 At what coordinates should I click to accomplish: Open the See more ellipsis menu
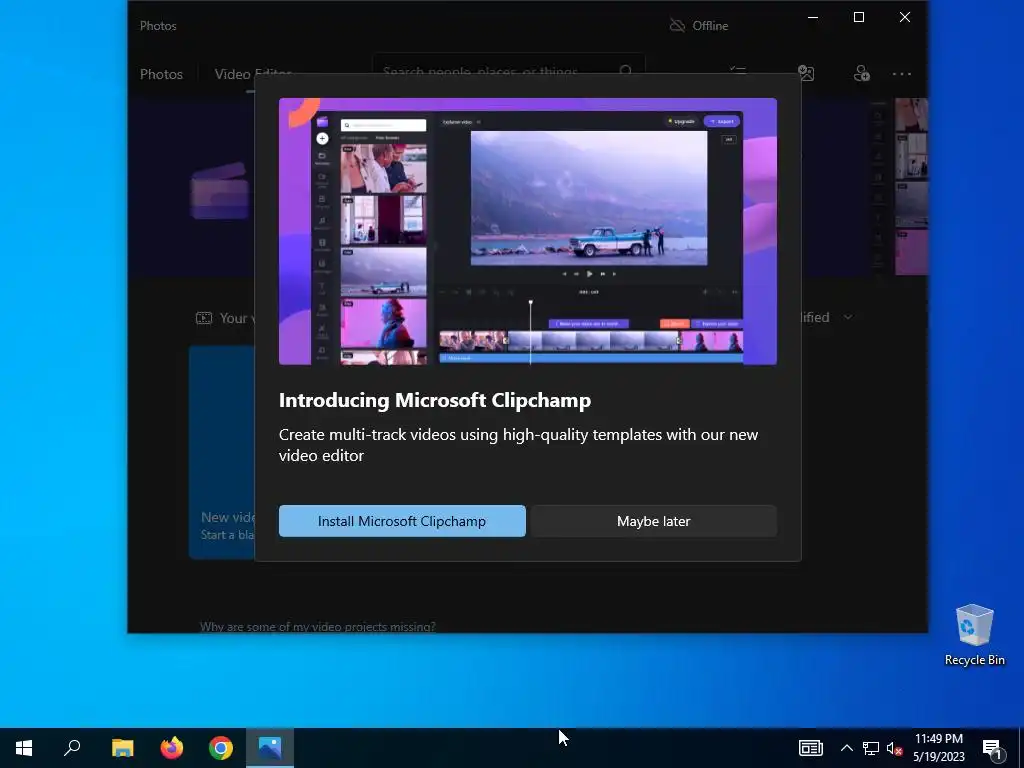[x=902, y=74]
